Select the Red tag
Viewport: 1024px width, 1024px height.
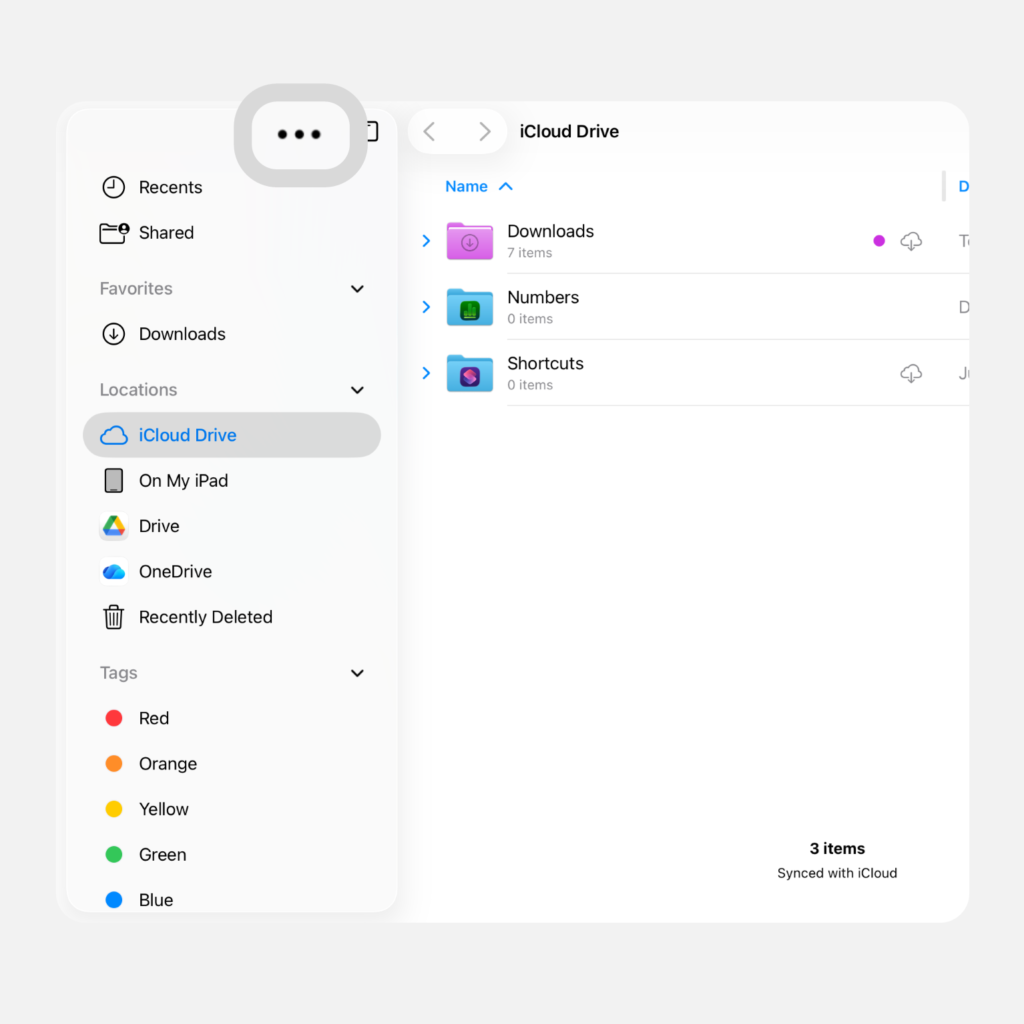pyautogui.click(x=153, y=718)
